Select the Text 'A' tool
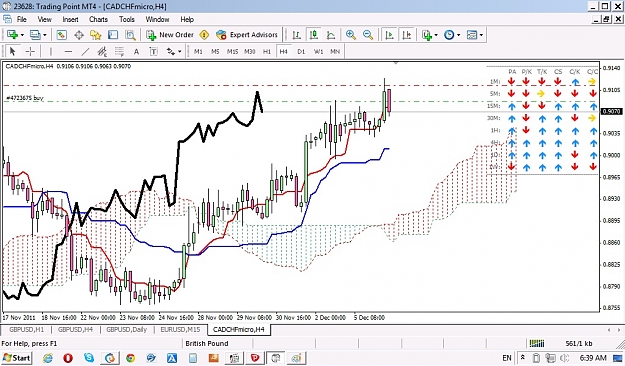625x366 pixels. coord(136,51)
